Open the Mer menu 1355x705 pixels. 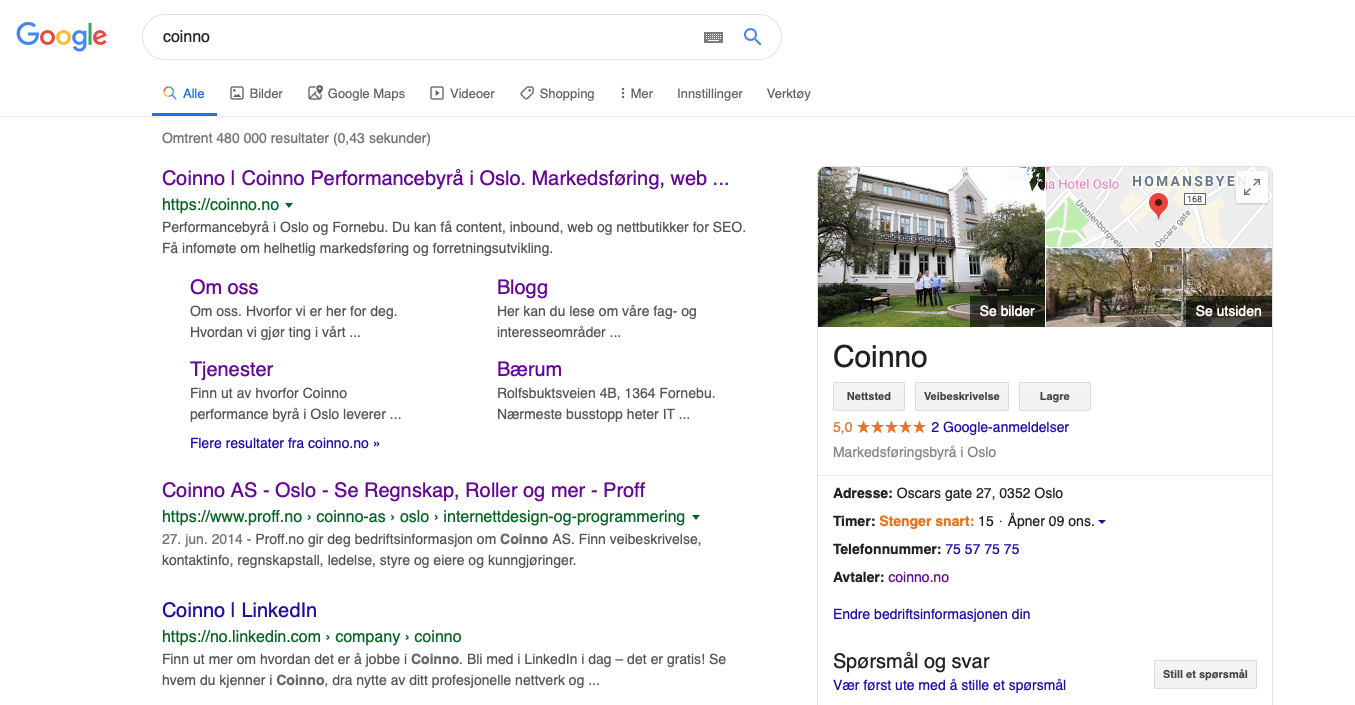(x=636, y=93)
